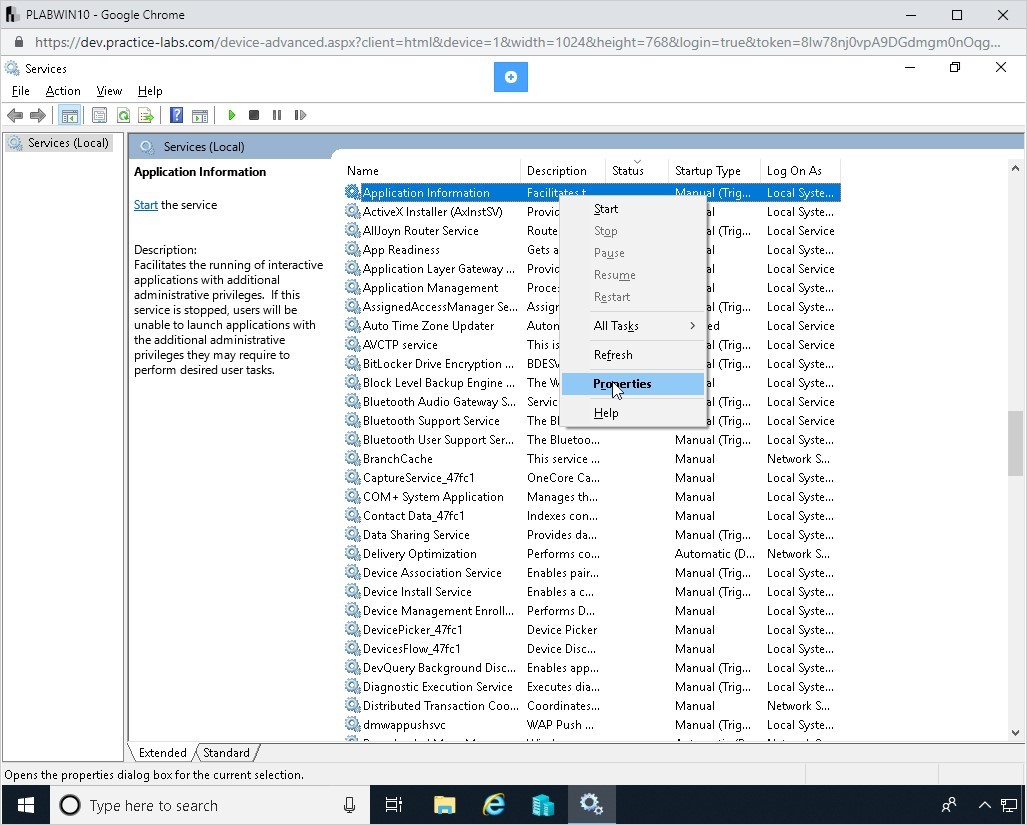Open the File menu

[20, 91]
